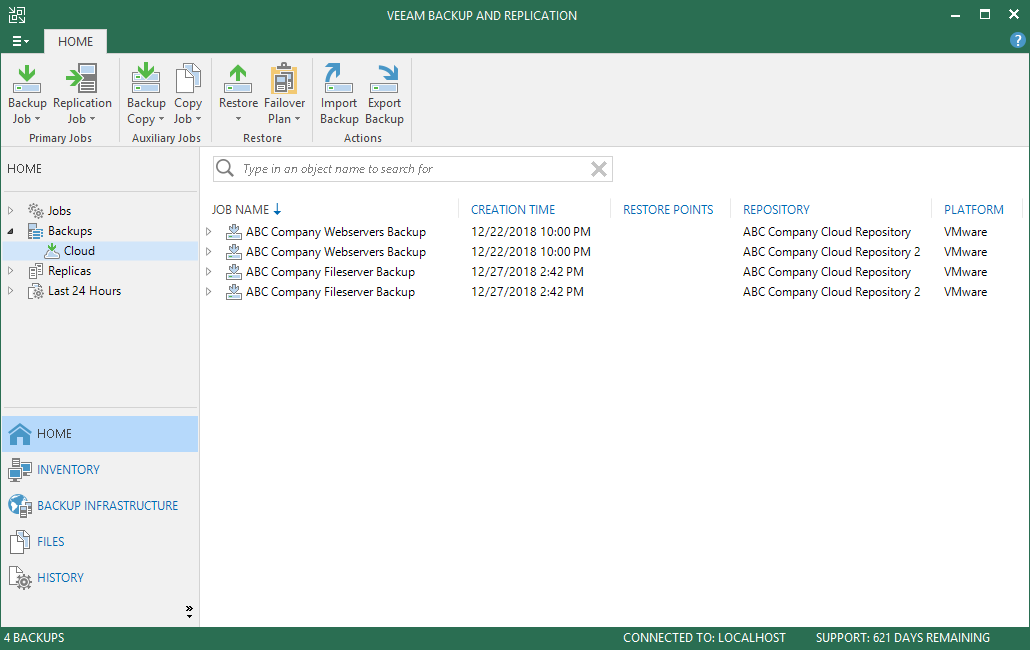Click the HISTORY gear document icon
The height and width of the screenshot is (650, 1030).
pyautogui.click(x=20, y=578)
